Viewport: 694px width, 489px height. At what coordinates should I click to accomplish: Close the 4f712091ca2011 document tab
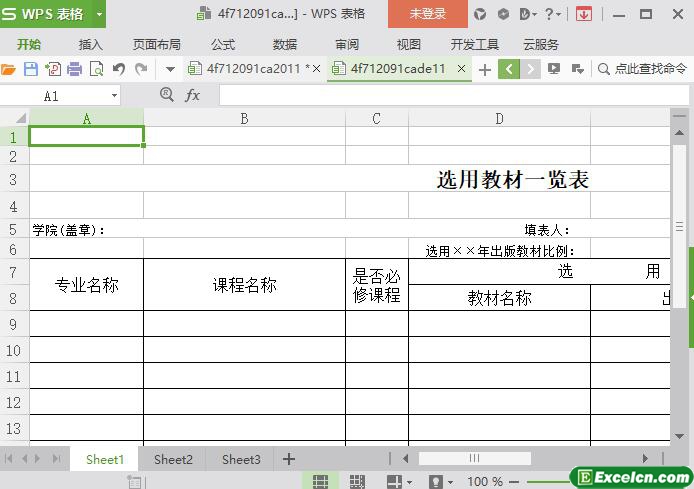click(316, 69)
